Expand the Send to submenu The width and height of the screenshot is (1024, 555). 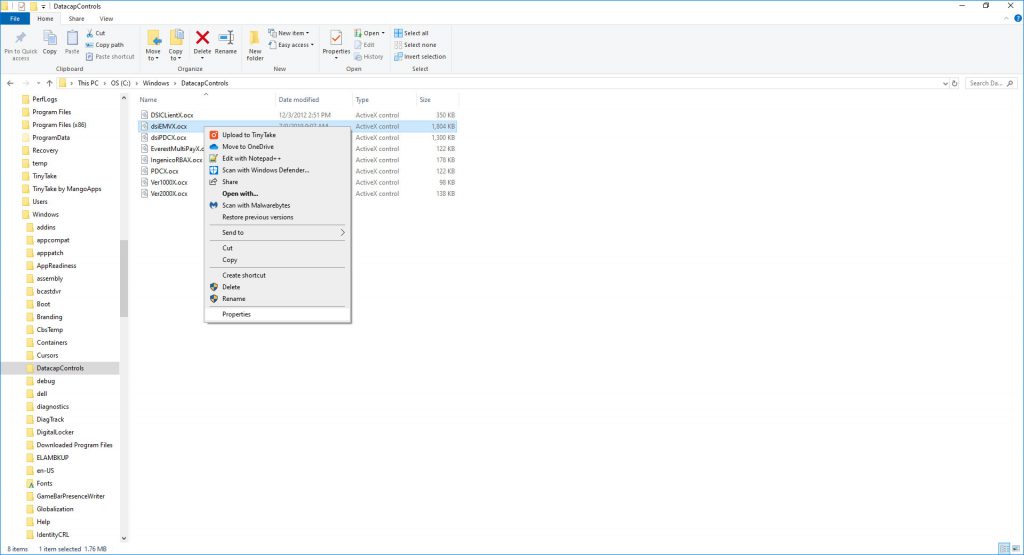(x=278, y=233)
